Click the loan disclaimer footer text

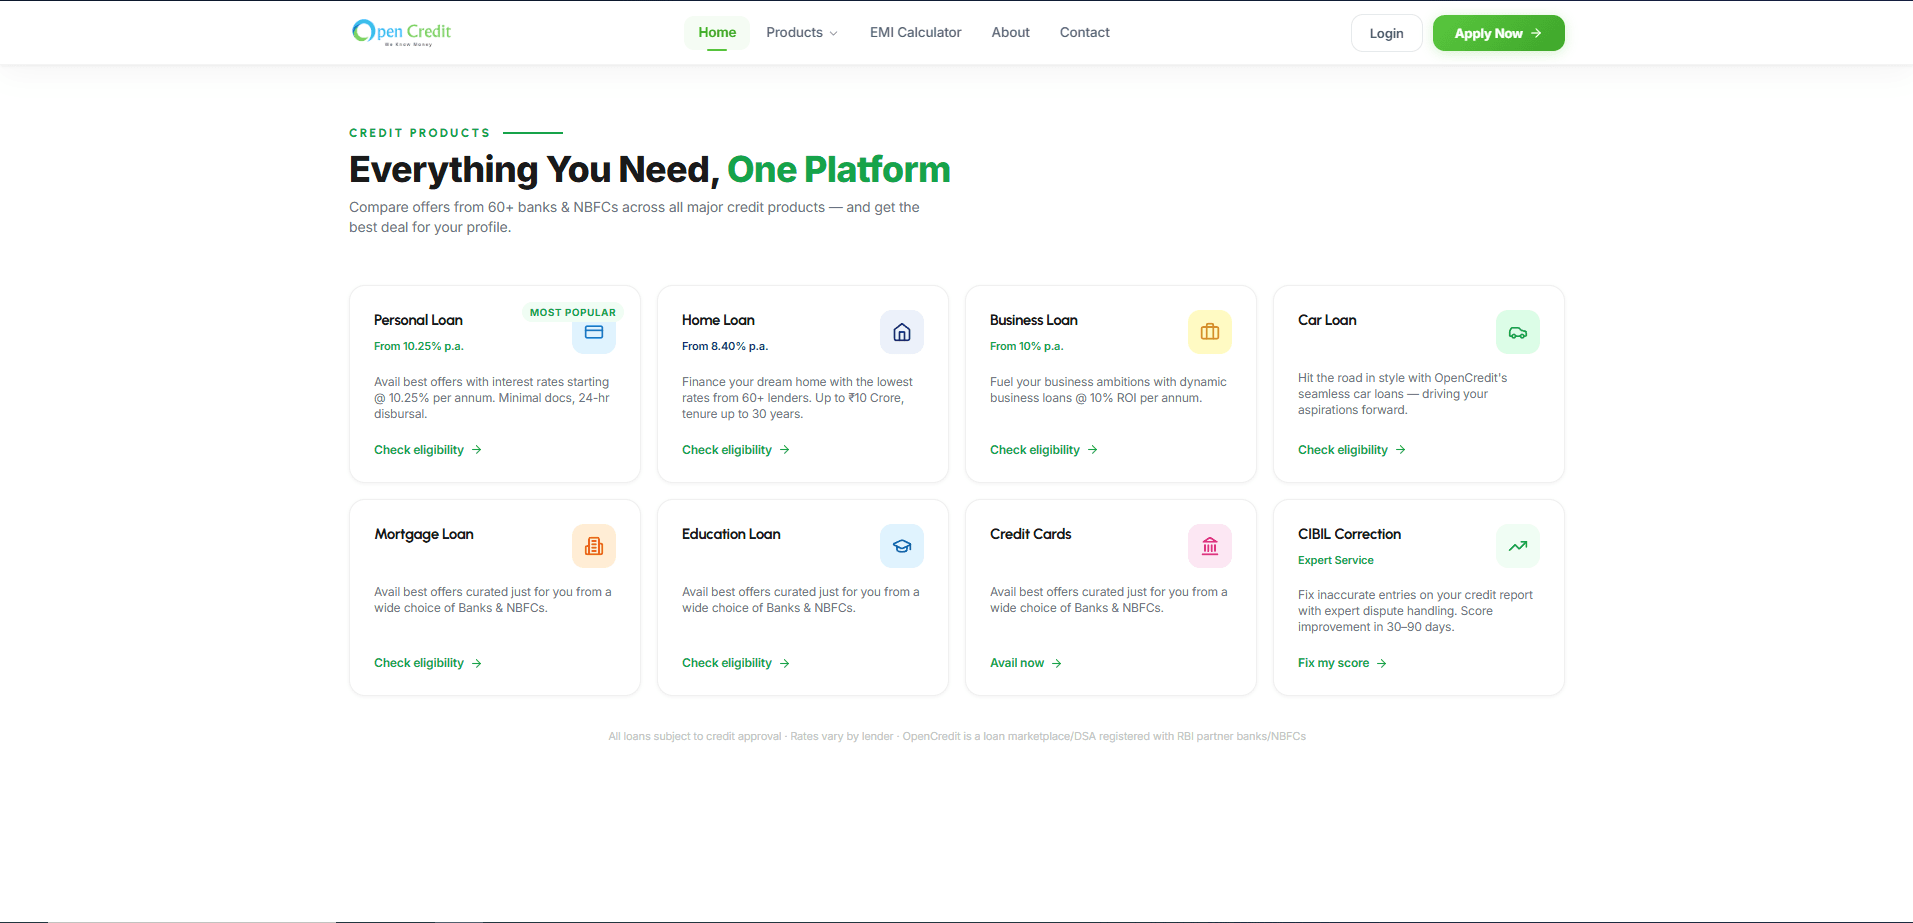click(957, 736)
